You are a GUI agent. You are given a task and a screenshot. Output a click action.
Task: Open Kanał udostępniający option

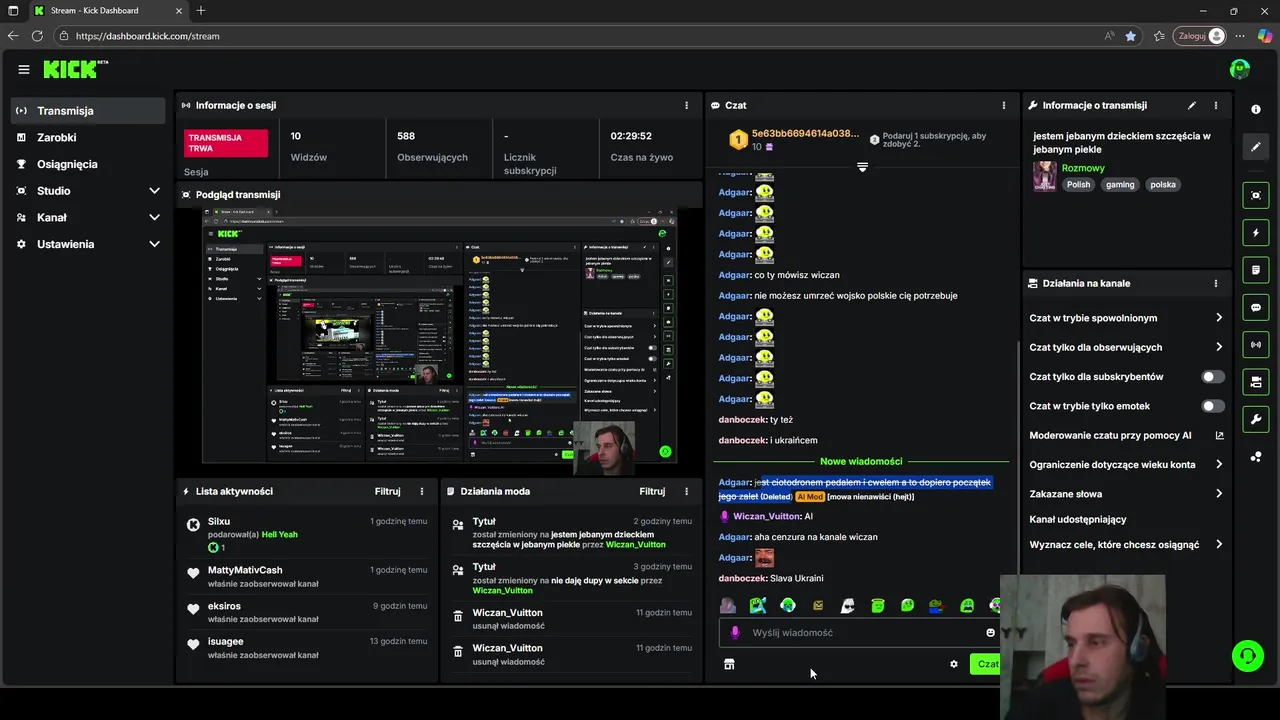1078,520
